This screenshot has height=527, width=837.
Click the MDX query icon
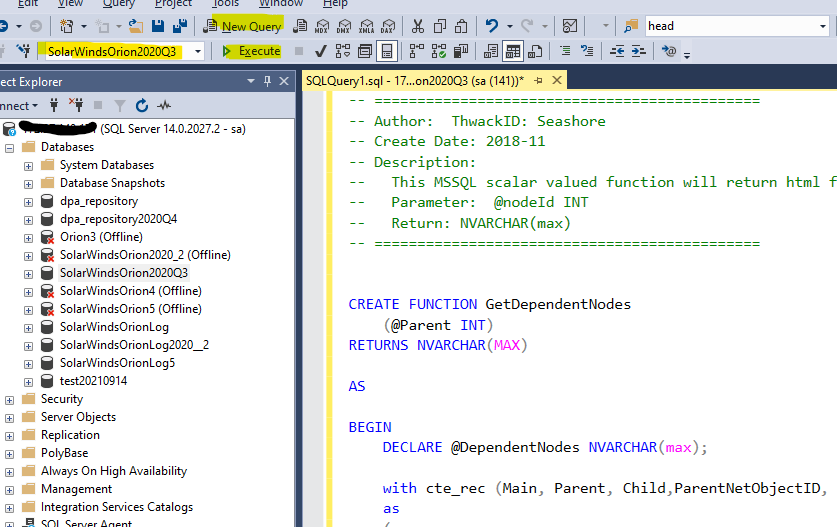(x=322, y=26)
